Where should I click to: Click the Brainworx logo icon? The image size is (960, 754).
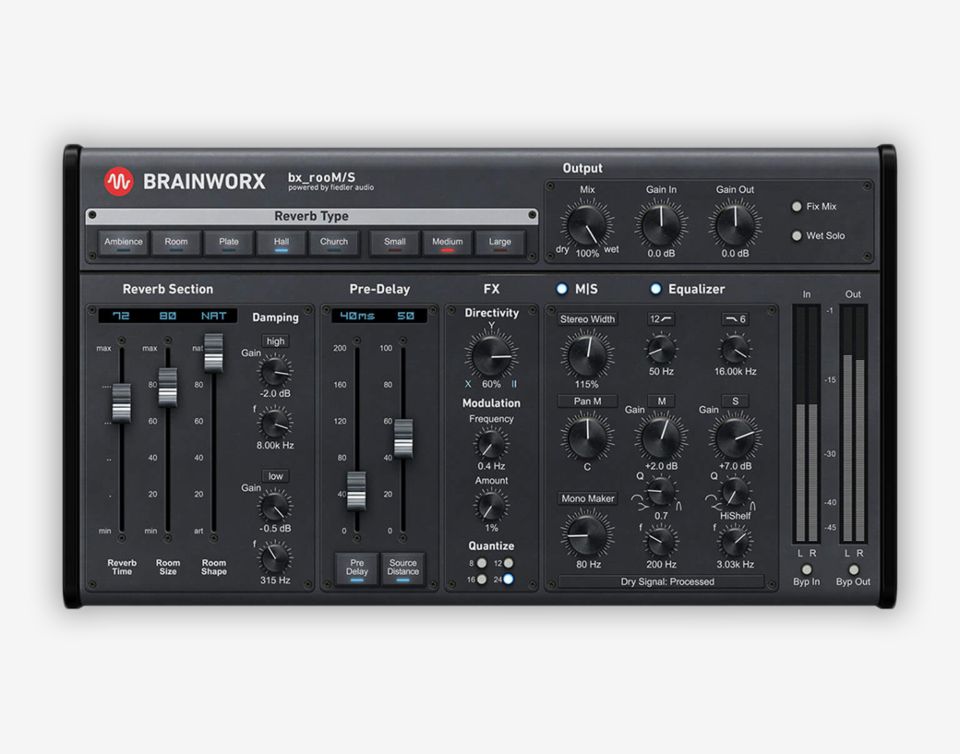(x=119, y=182)
